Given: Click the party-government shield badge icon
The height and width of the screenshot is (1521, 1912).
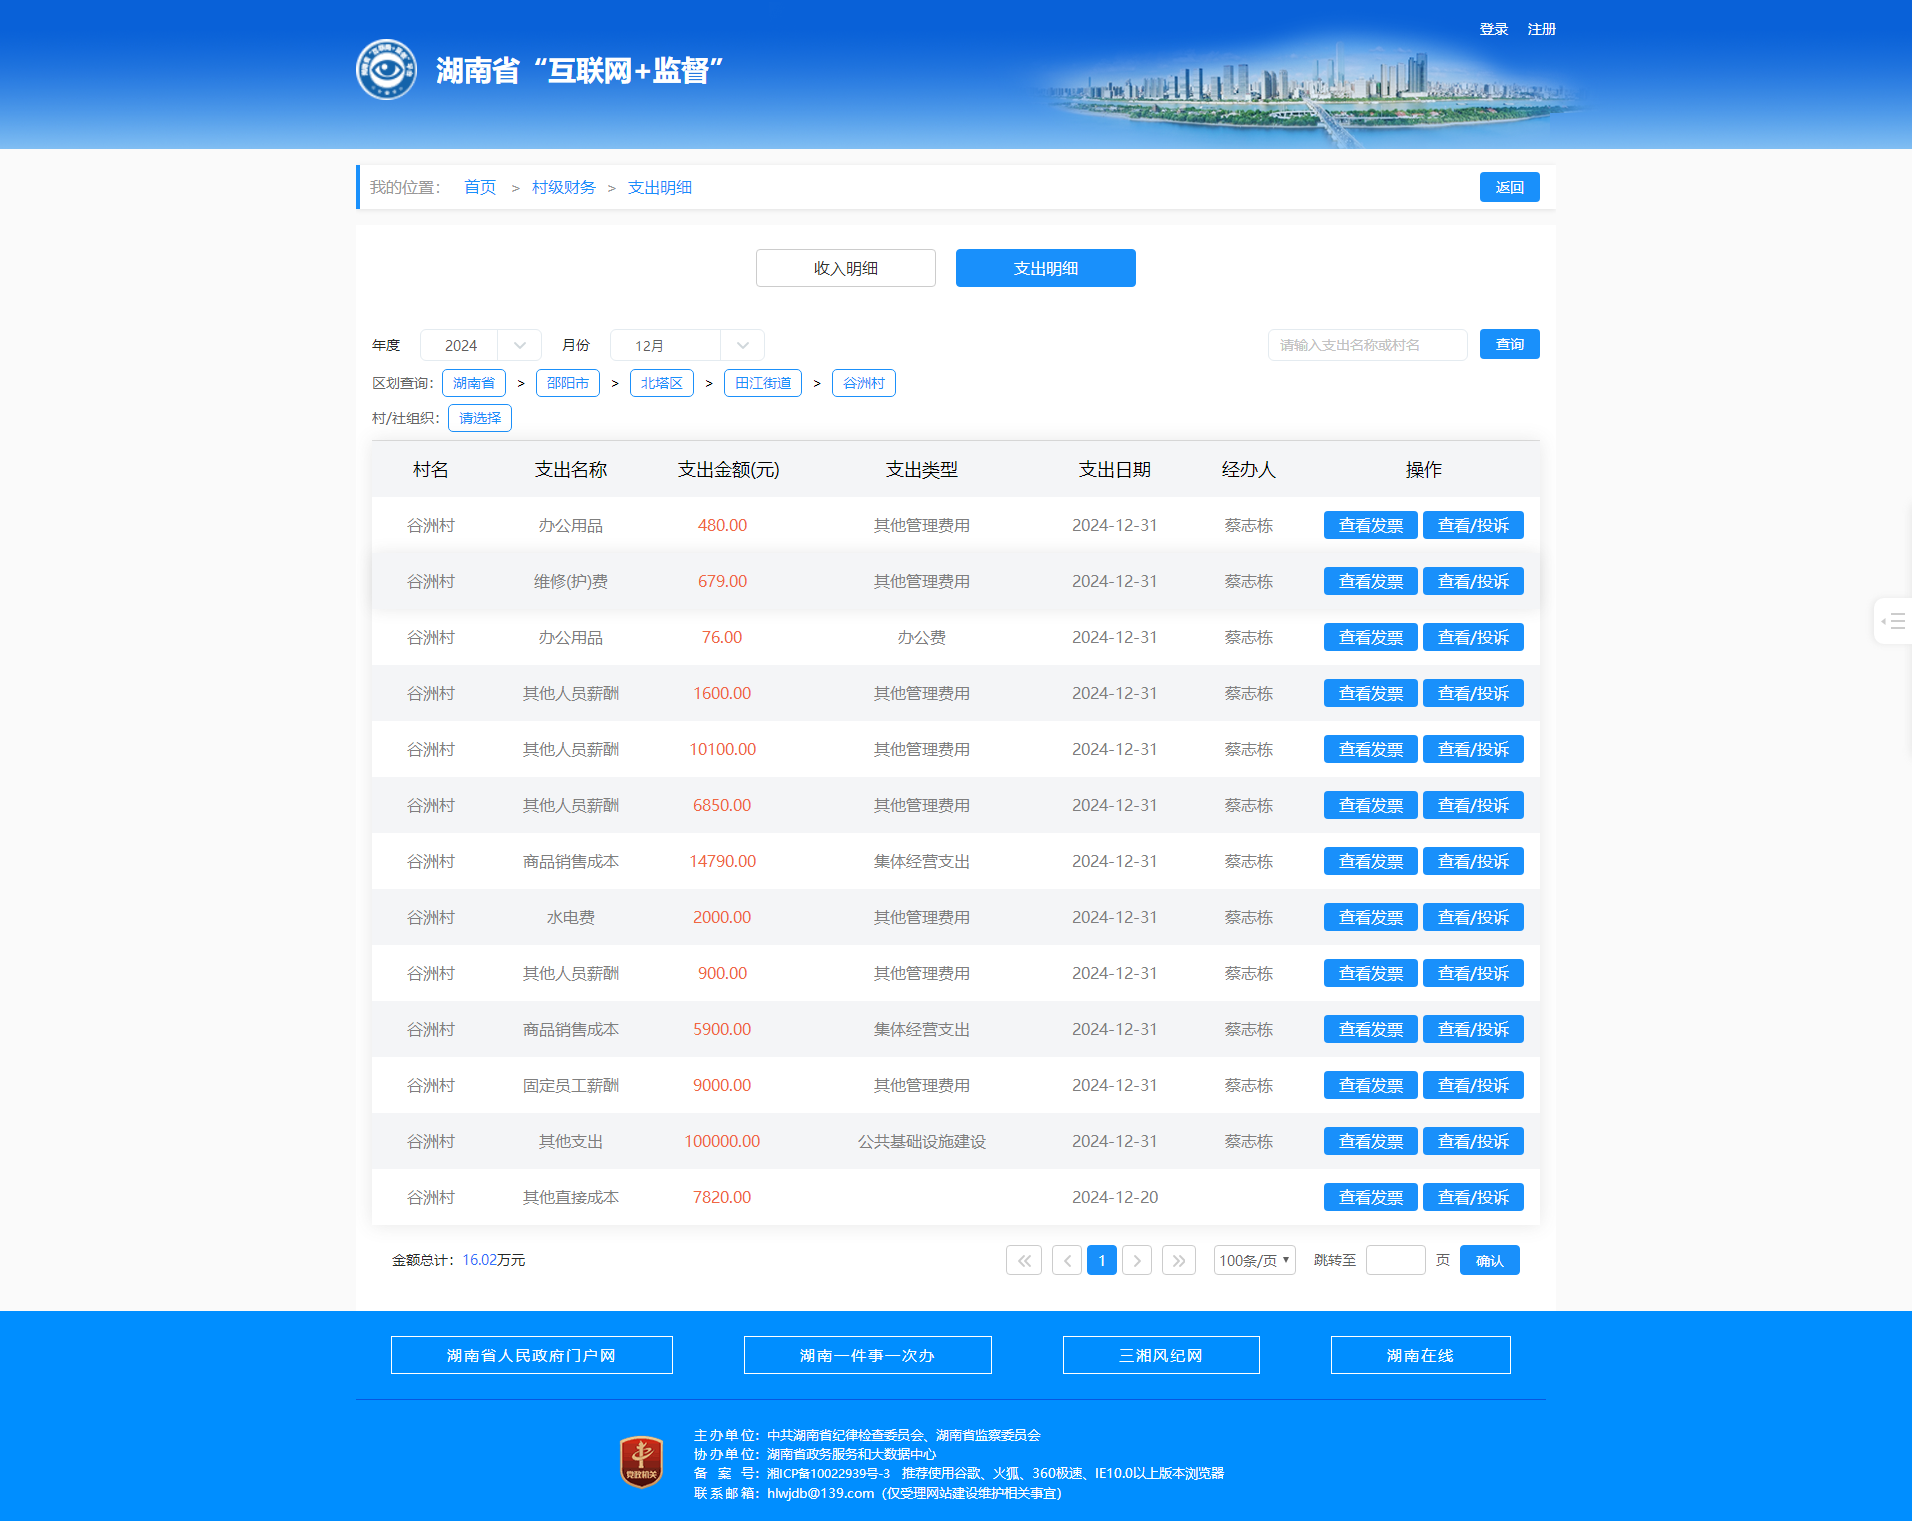Looking at the screenshot, I should click(x=641, y=1462).
